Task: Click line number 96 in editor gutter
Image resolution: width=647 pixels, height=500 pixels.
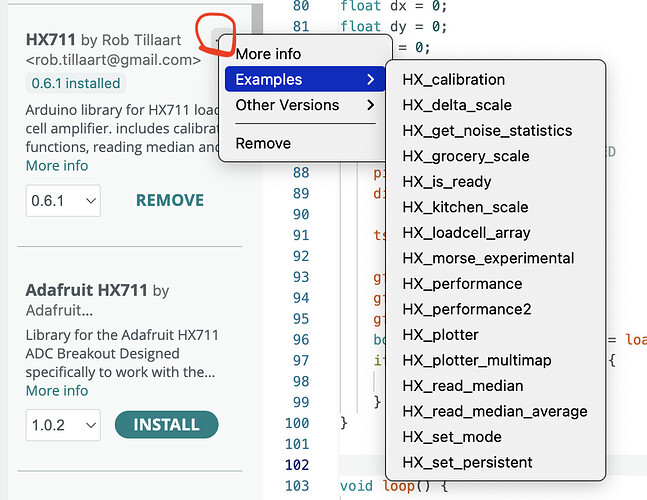Action: (x=301, y=340)
